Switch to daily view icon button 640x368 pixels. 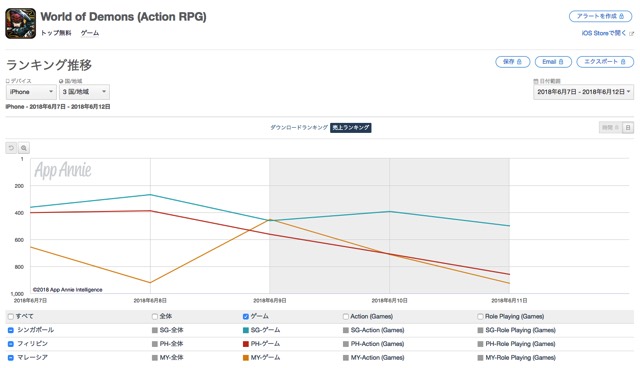[x=628, y=128]
